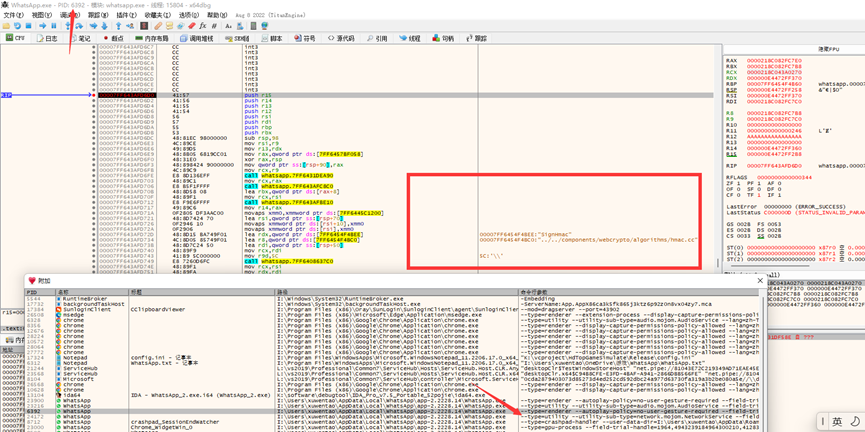This screenshot has height=432, width=865.
Task: Open Scylla from the toolbar
Action: pyautogui.click(x=144, y=26)
